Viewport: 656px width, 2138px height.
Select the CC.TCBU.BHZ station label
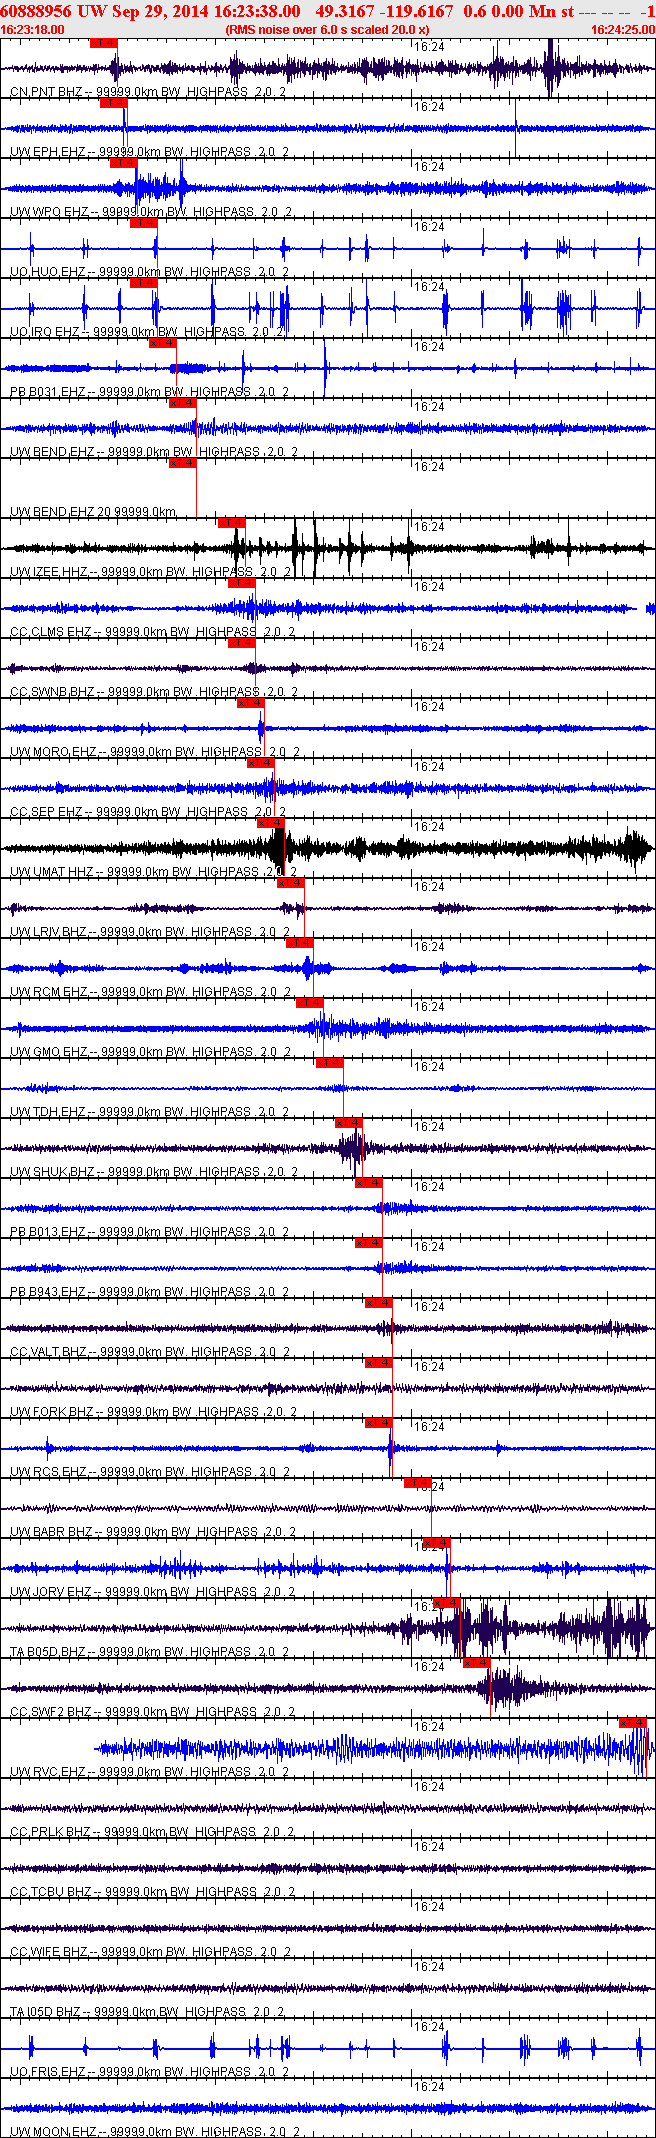152,1892
